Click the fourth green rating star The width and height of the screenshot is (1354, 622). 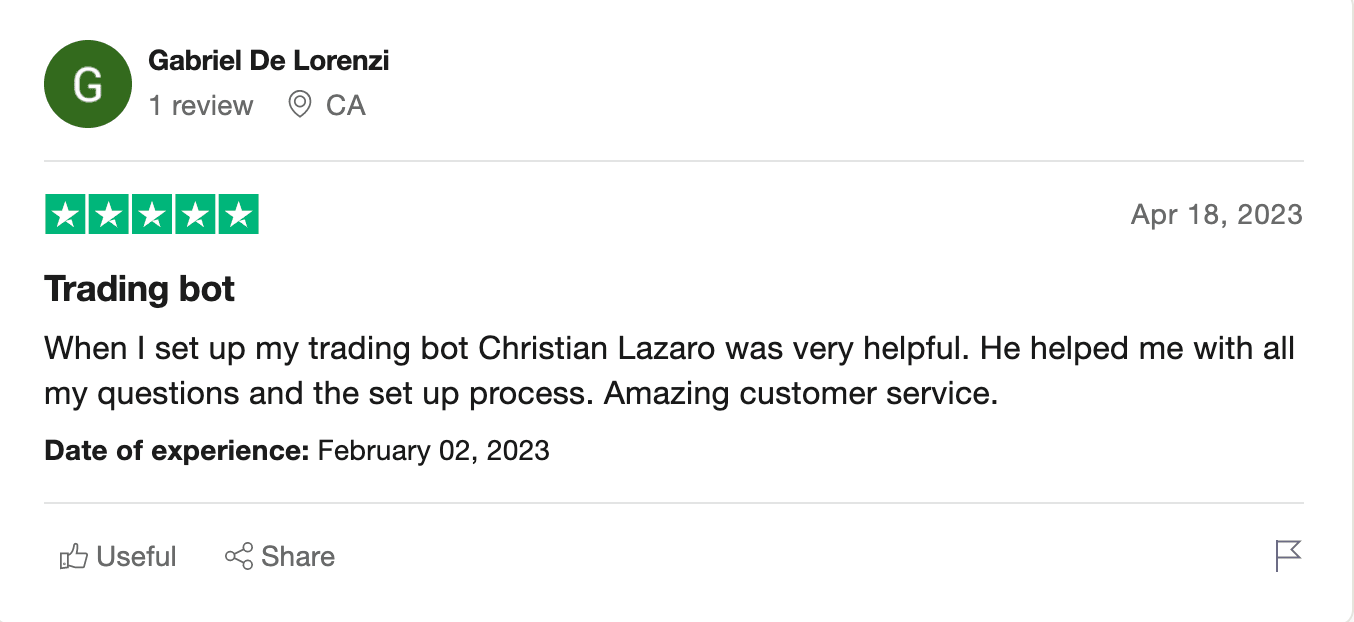tap(195, 214)
